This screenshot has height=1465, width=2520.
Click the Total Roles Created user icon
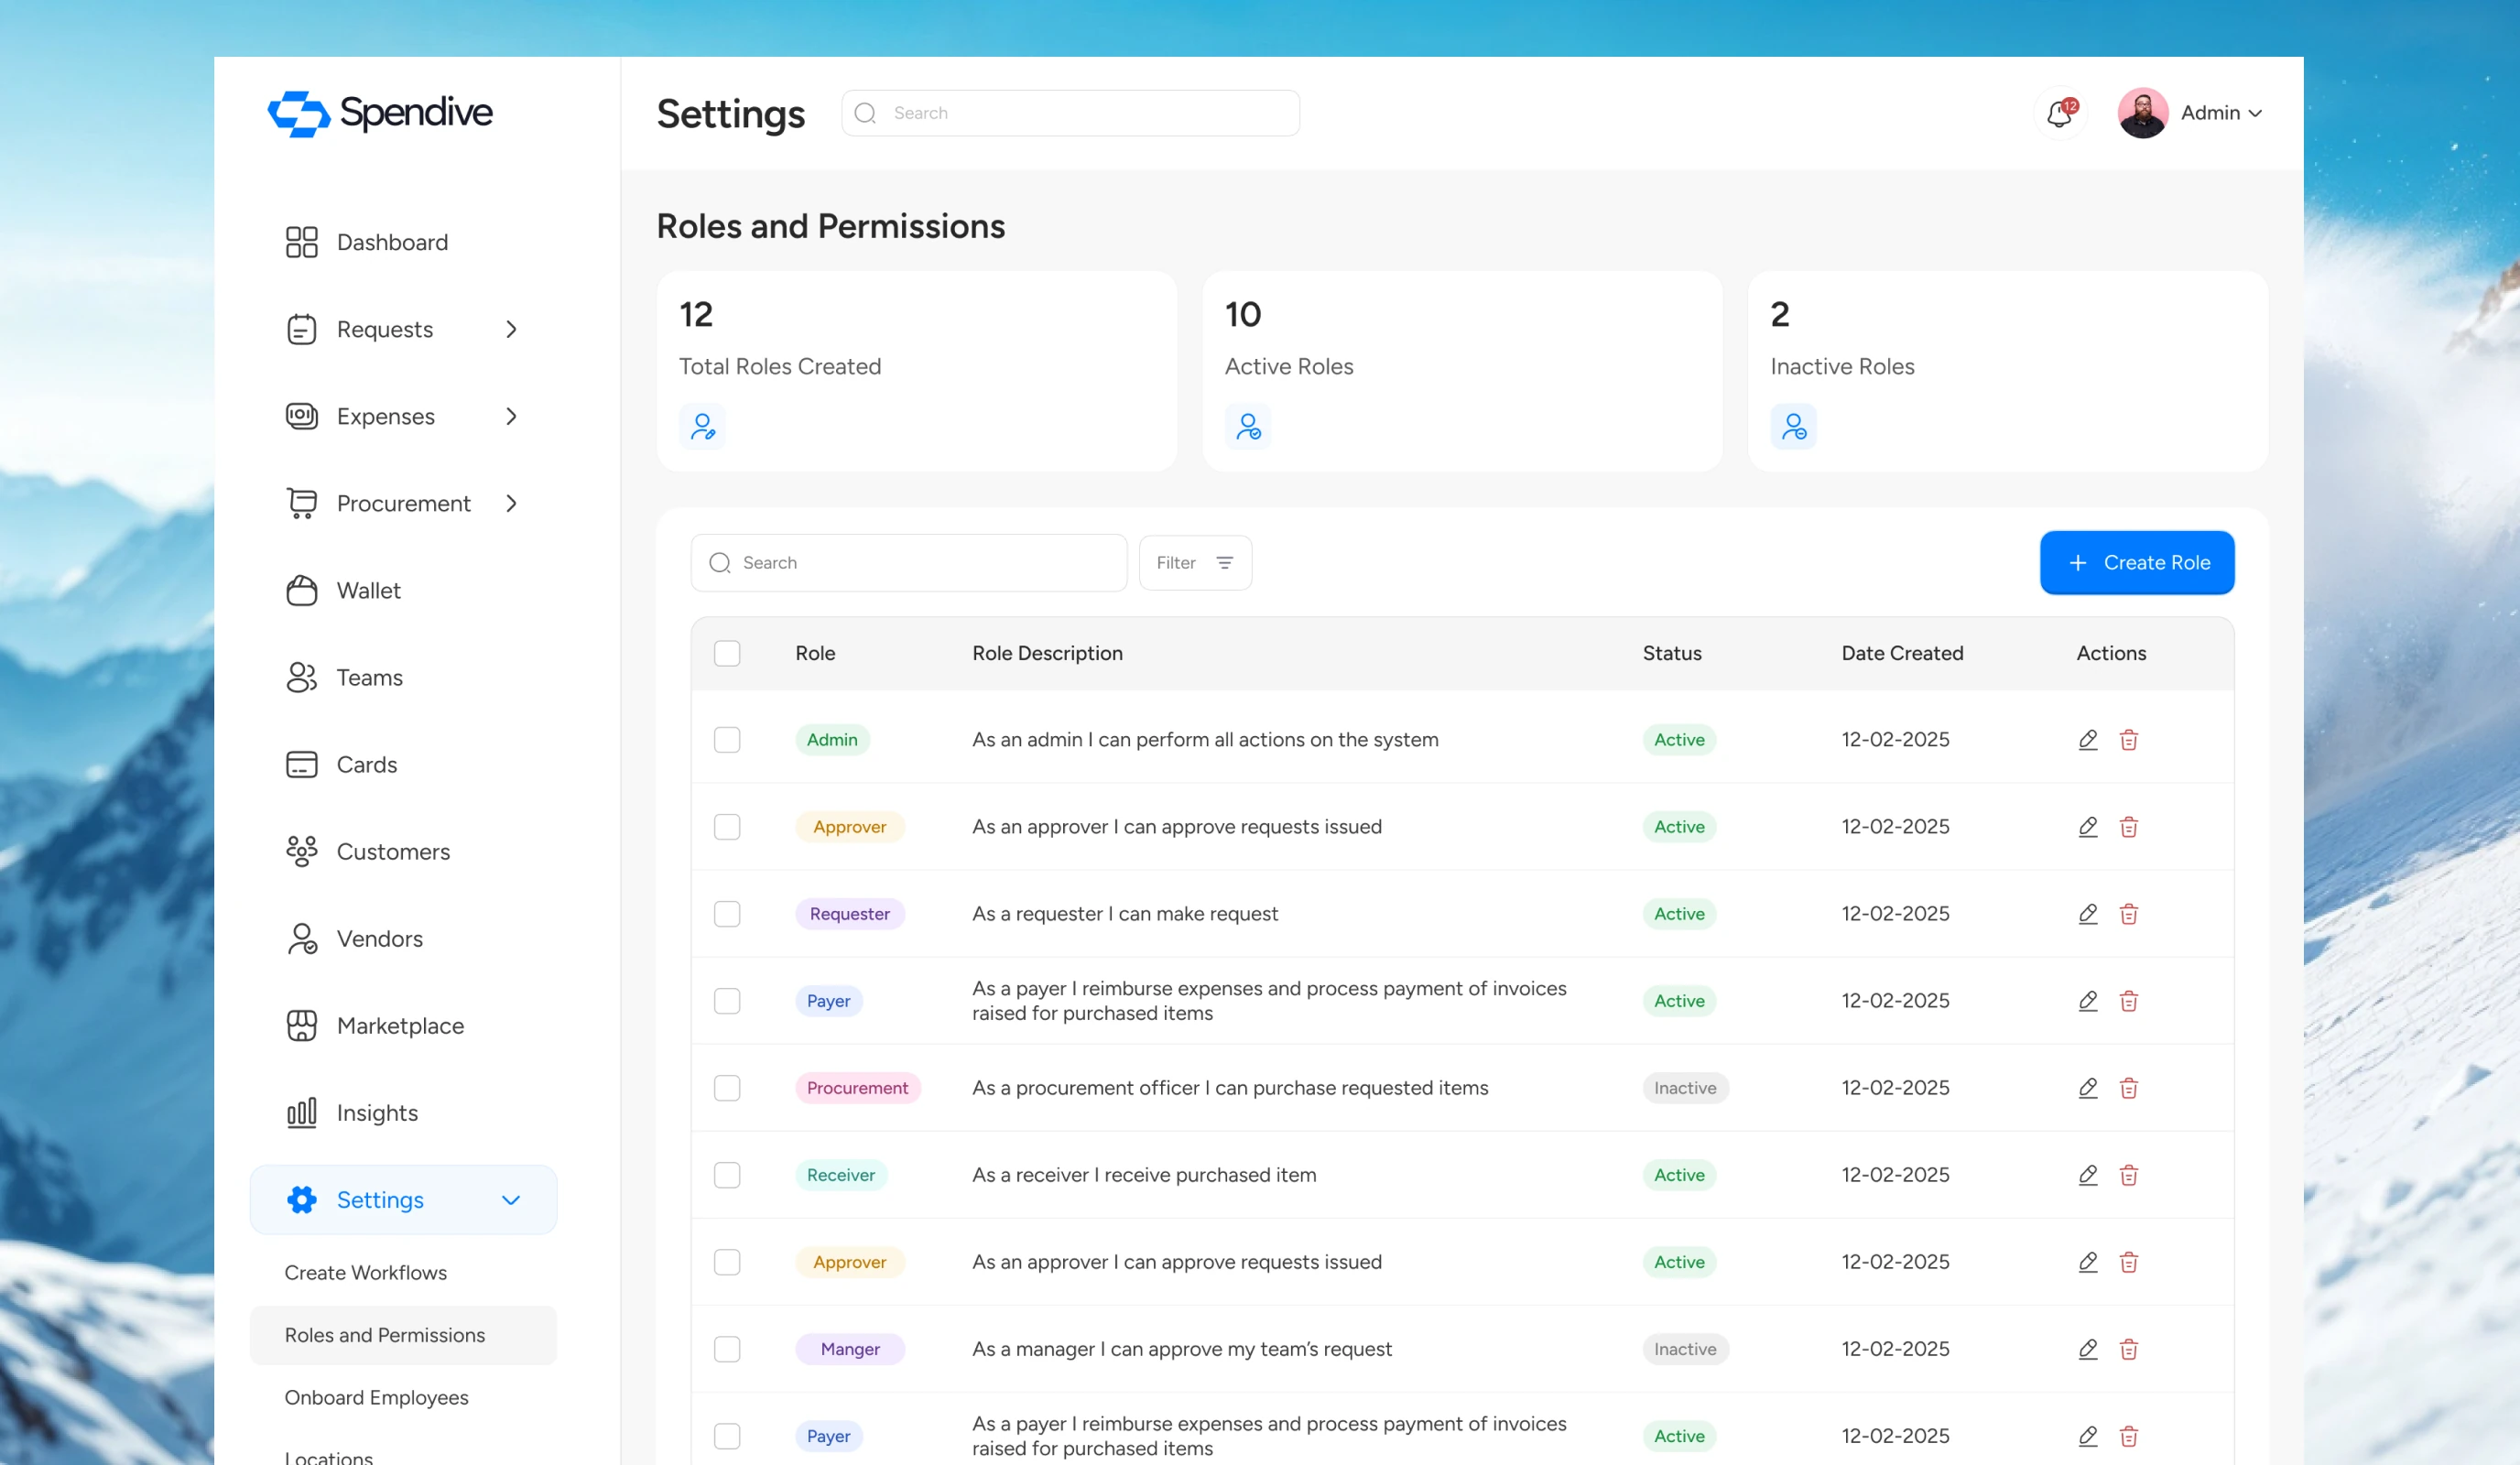click(x=703, y=427)
